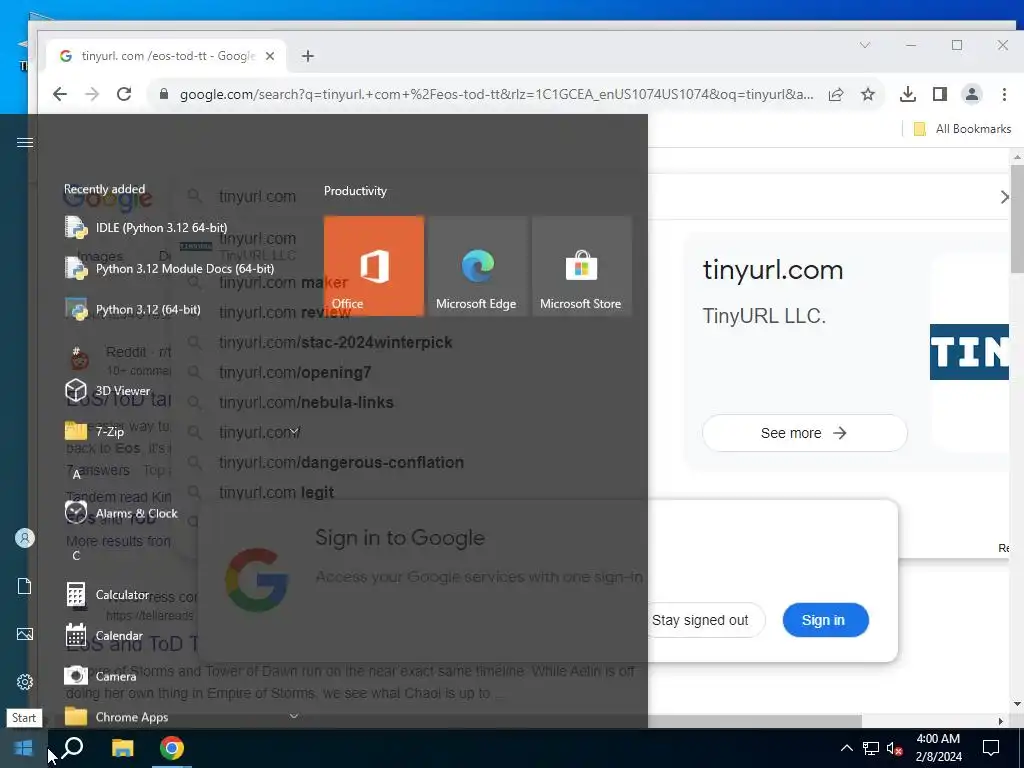The height and width of the screenshot is (768, 1024).
Task: Open Alarms & Clock app
Action: 121,513
